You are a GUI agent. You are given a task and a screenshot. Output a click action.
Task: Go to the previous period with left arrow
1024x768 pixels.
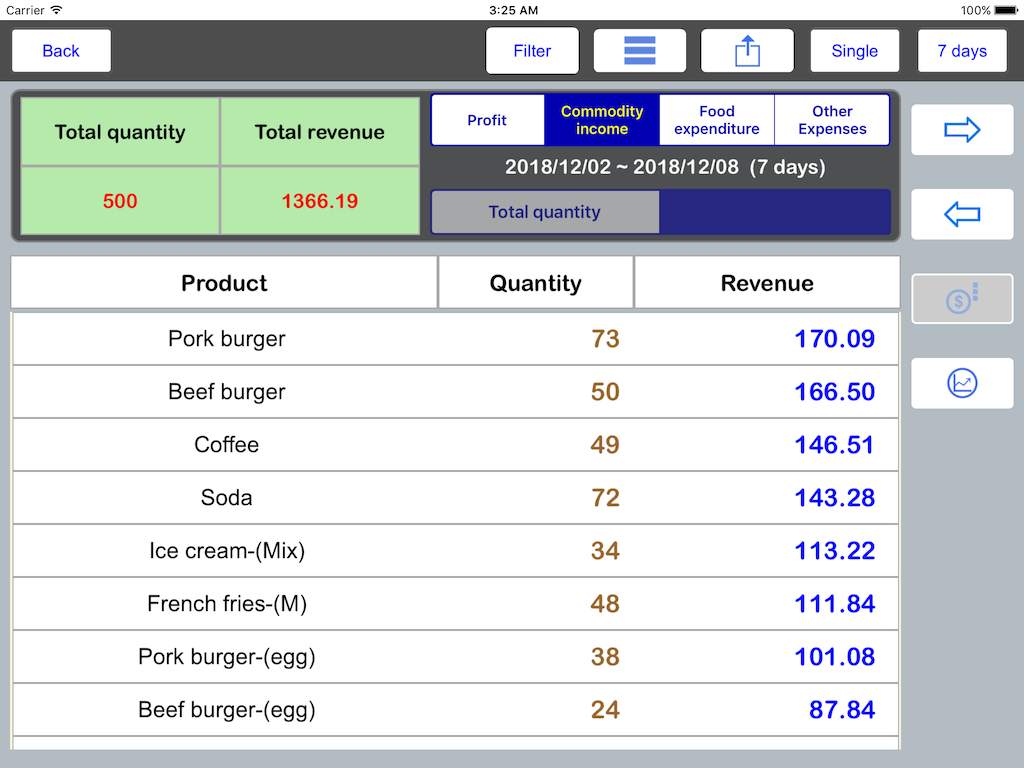click(x=961, y=214)
